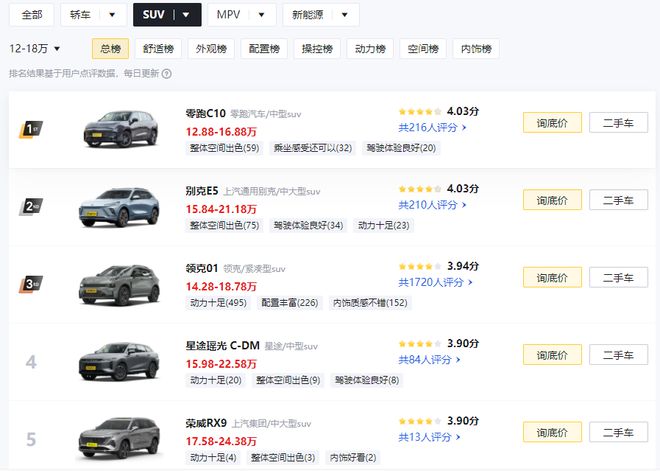Viewport: 660px width, 471px height.
Task: Expand the SUV dropdown arrow
Action: [186, 15]
